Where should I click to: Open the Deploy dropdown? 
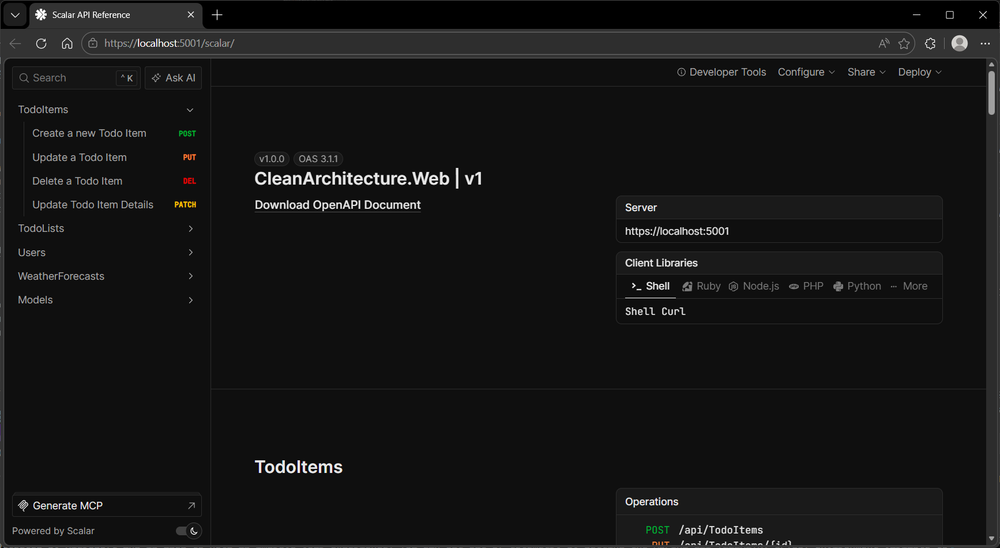[x=920, y=72]
